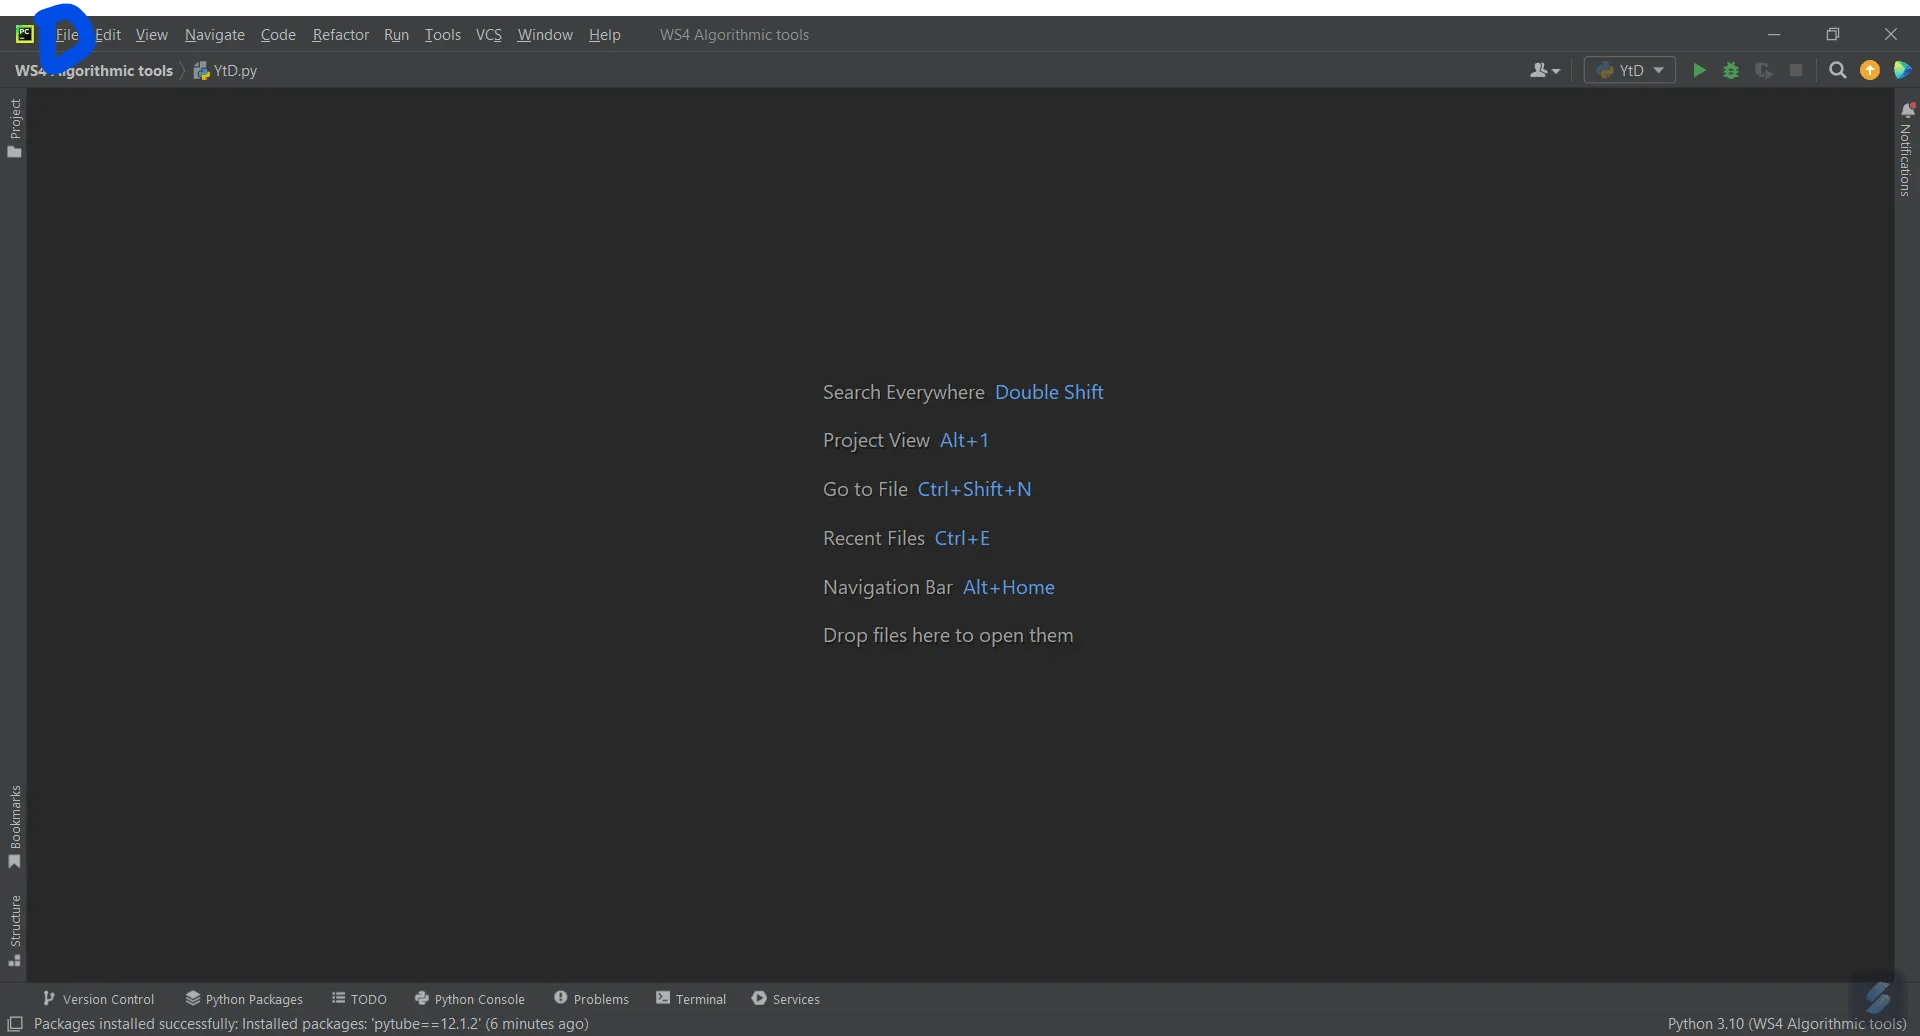Image resolution: width=1920 pixels, height=1036 pixels.
Task: Open the Window menu
Action: [545, 35]
